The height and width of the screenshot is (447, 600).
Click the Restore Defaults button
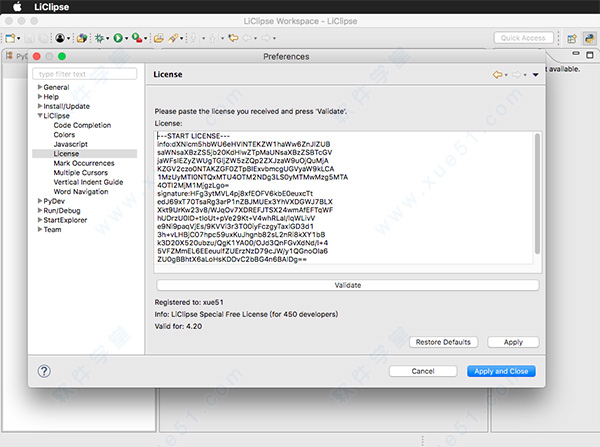click(x=443, y=342)
